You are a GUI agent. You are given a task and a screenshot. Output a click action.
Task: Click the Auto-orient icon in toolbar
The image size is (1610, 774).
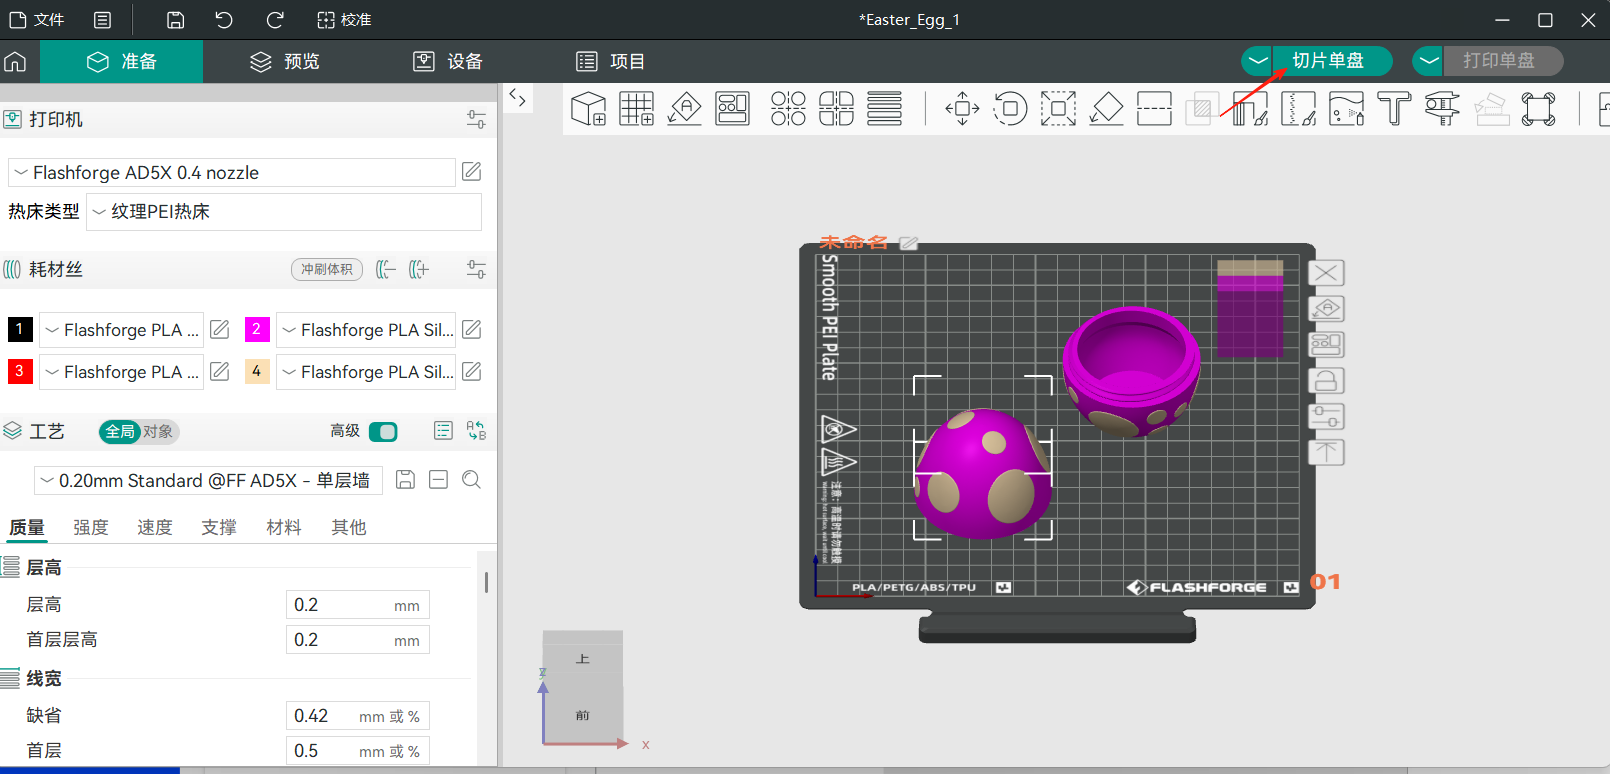(x=685, y=108)
